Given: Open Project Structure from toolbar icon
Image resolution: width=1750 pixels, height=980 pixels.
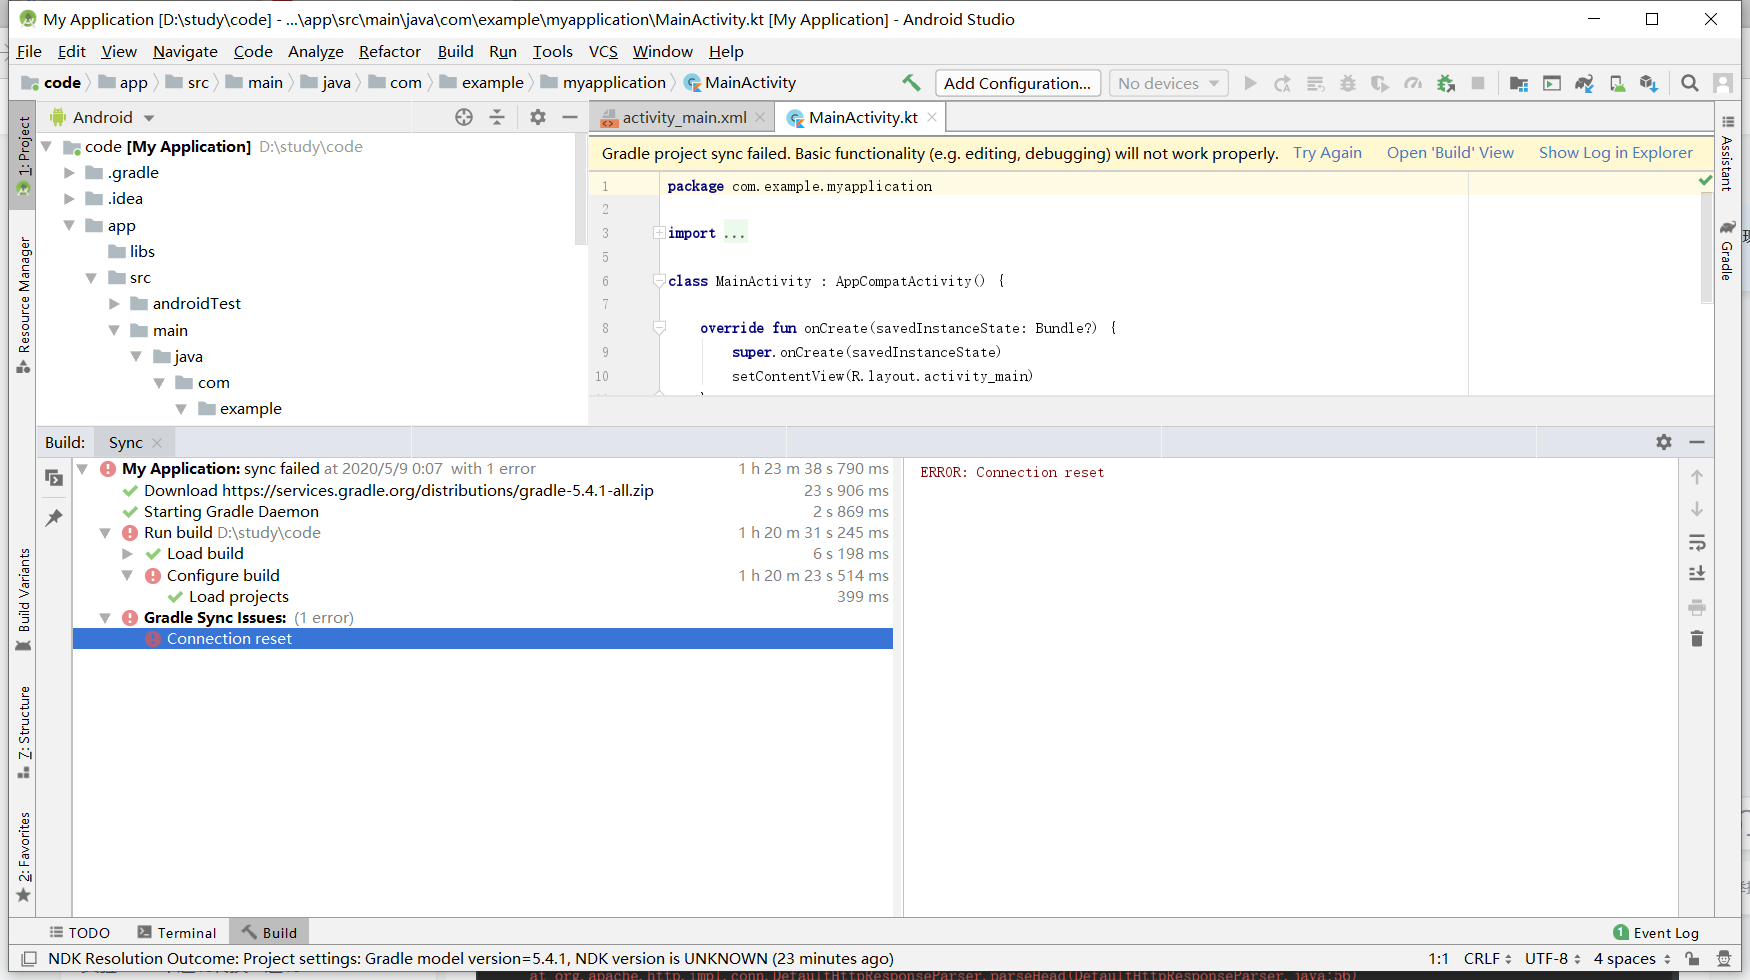Looking at the screenshot, I should [1519, 83].
